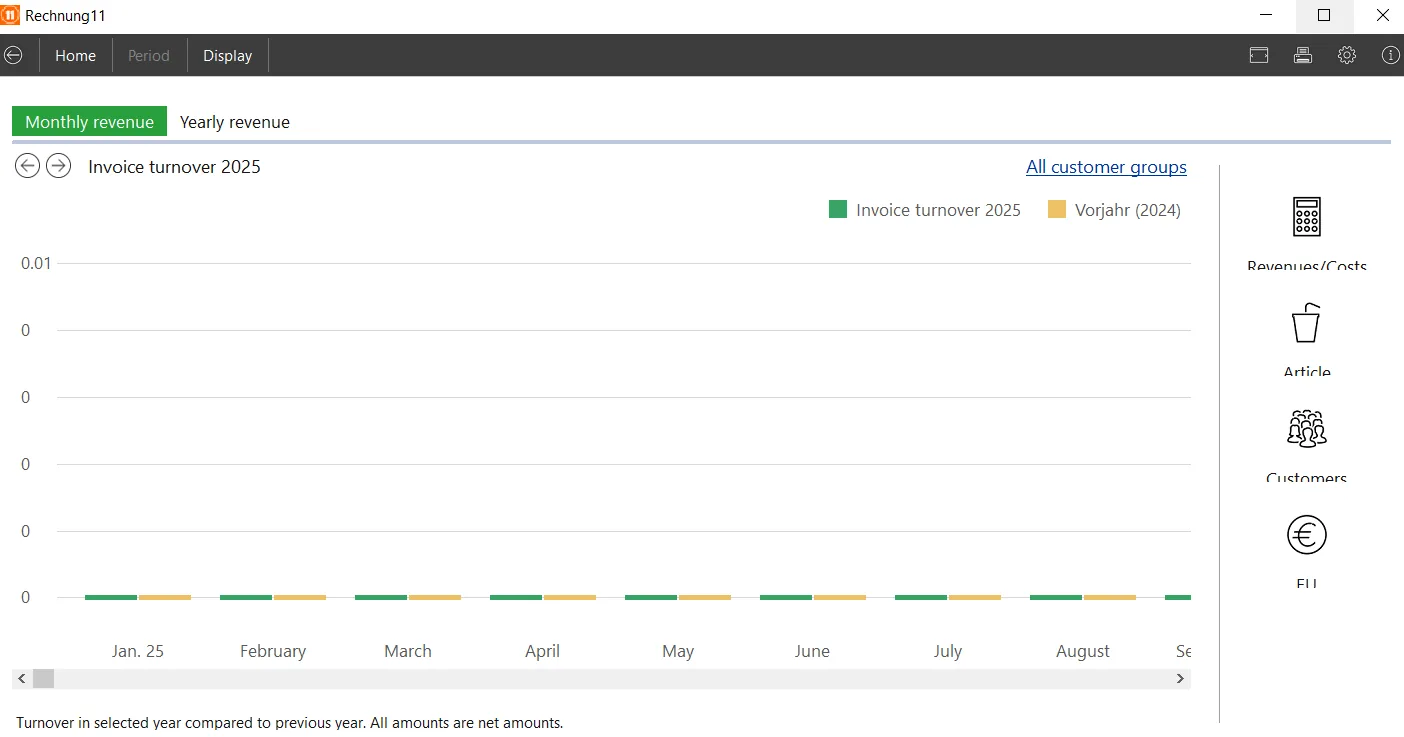This screenshot has width=1404, height=737.
Task: Click the chart scrollbar left arrow
Action: click(x=22, y=679)
